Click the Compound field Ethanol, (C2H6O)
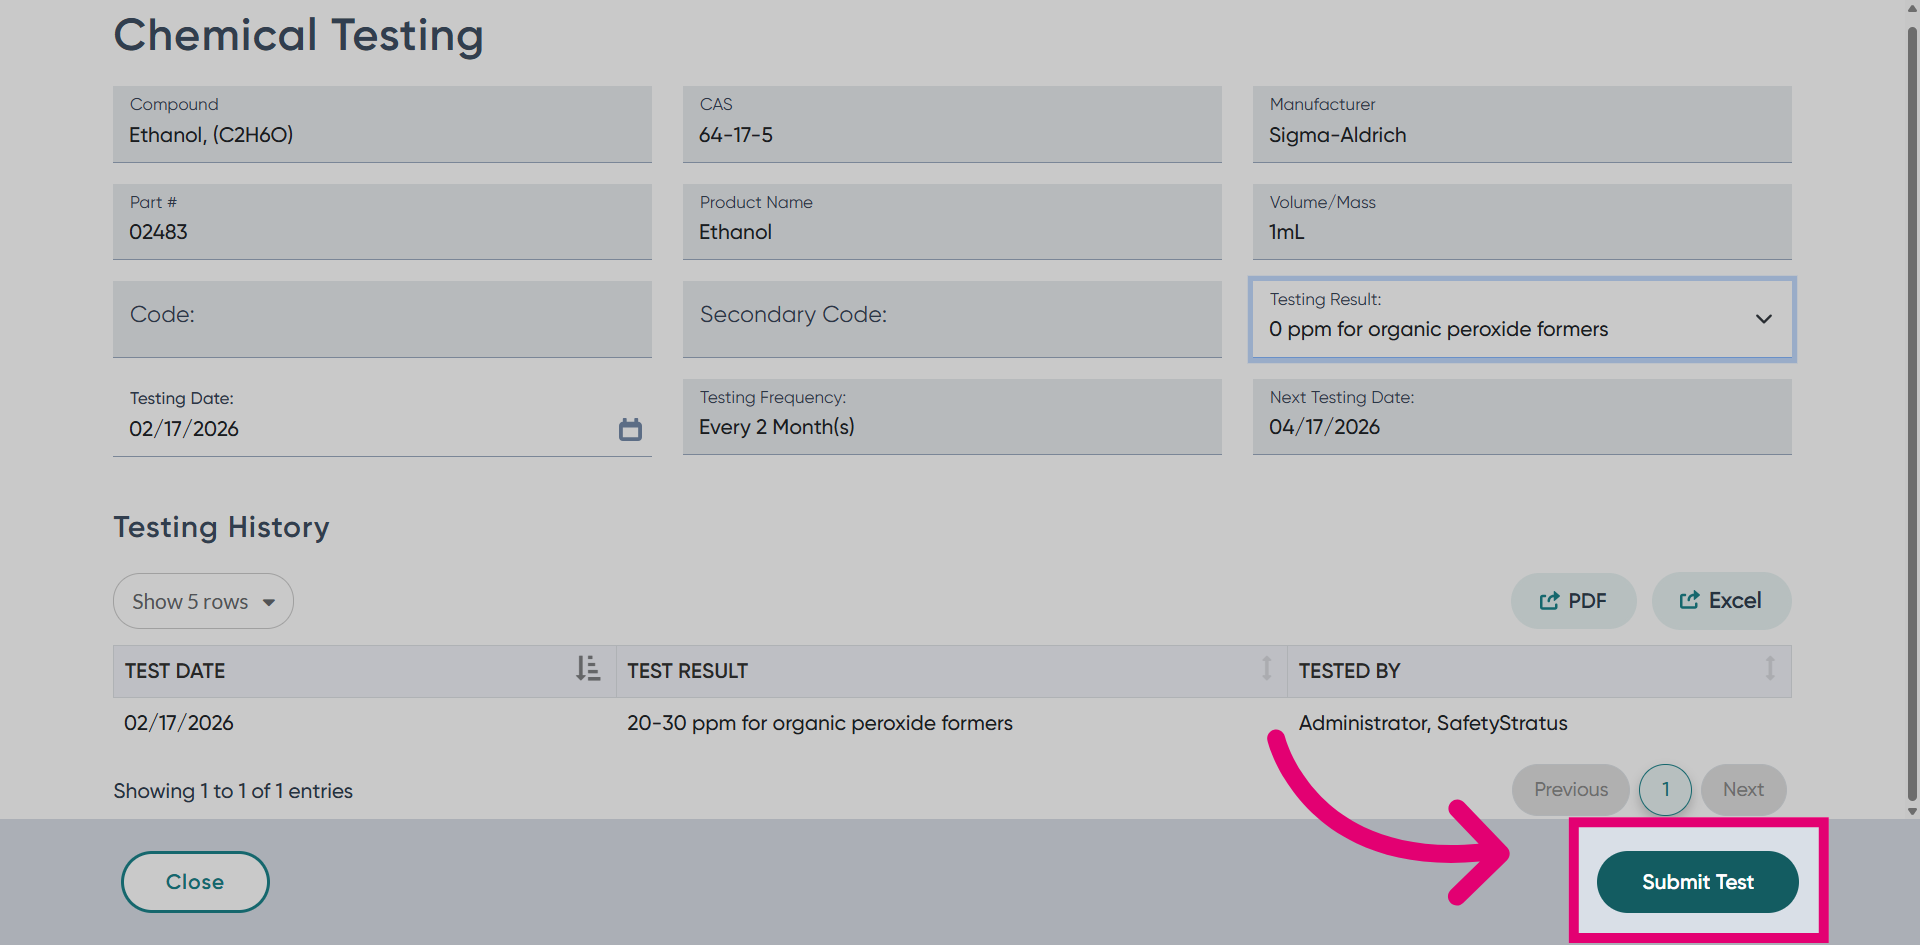Viewport: 1920px width, 945px height. pos(382,124)
